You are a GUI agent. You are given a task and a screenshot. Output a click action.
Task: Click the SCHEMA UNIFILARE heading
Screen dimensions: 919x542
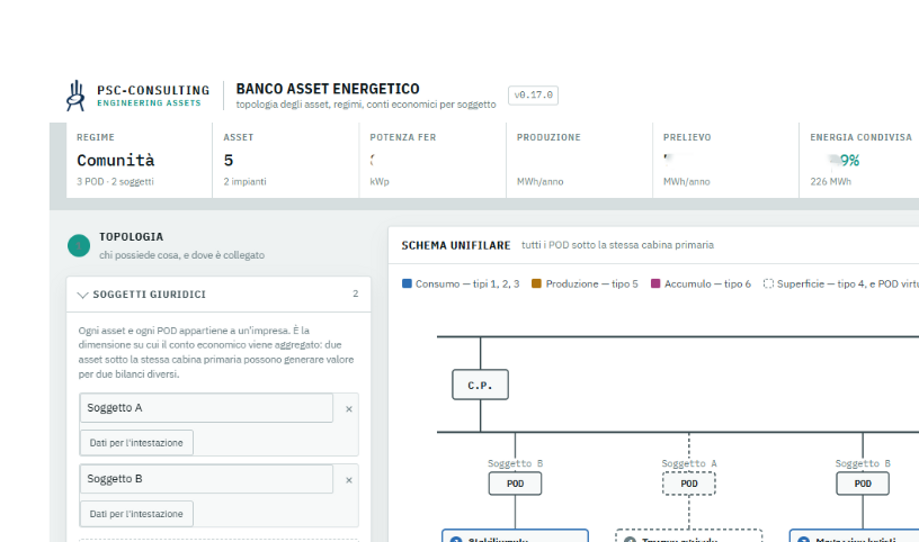pos(456,246)
